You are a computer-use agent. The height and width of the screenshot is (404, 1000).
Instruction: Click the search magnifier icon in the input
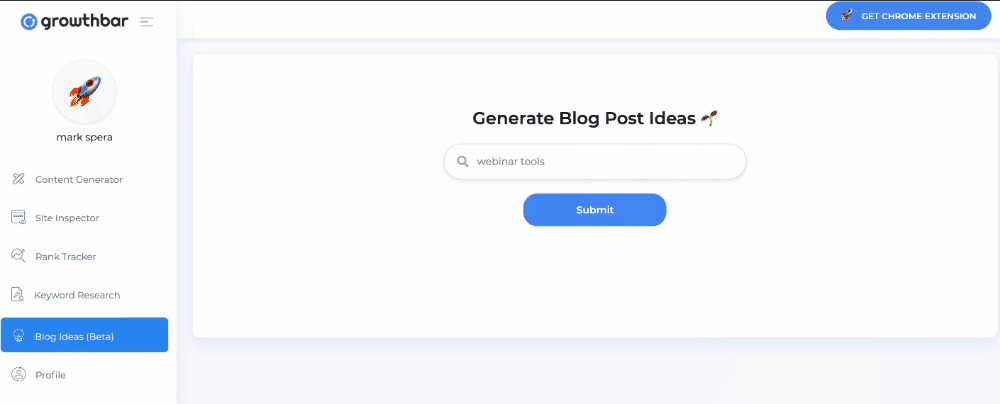coord(463,161)
